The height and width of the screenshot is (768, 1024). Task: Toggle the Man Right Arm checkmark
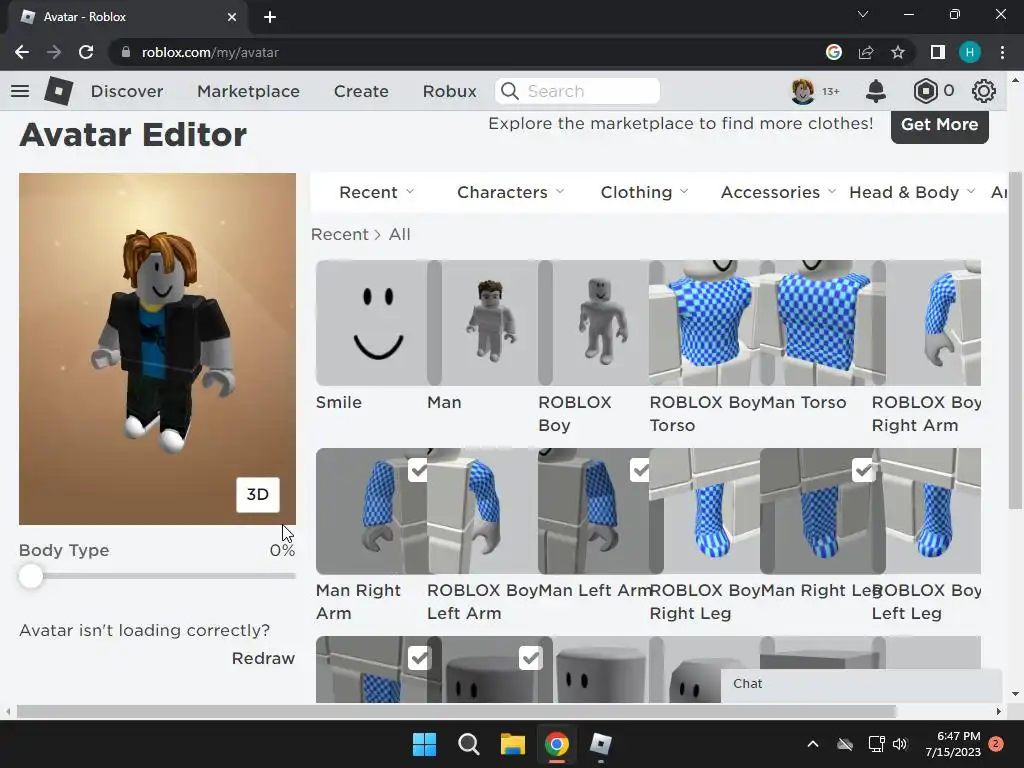point(418,470)
